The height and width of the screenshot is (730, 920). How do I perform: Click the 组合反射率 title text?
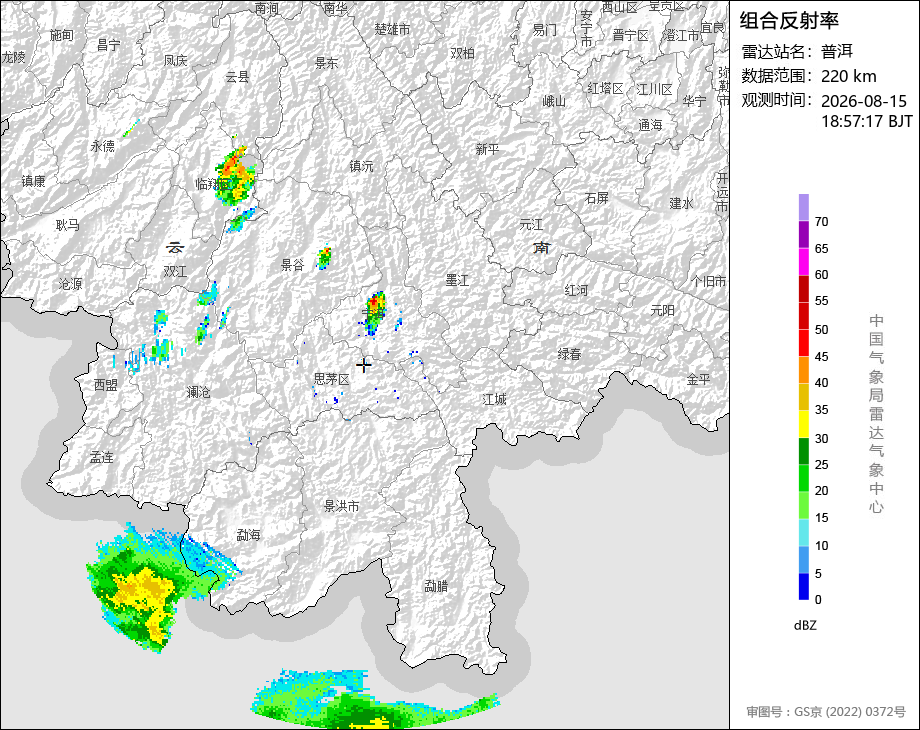click(x=789, y=21)
